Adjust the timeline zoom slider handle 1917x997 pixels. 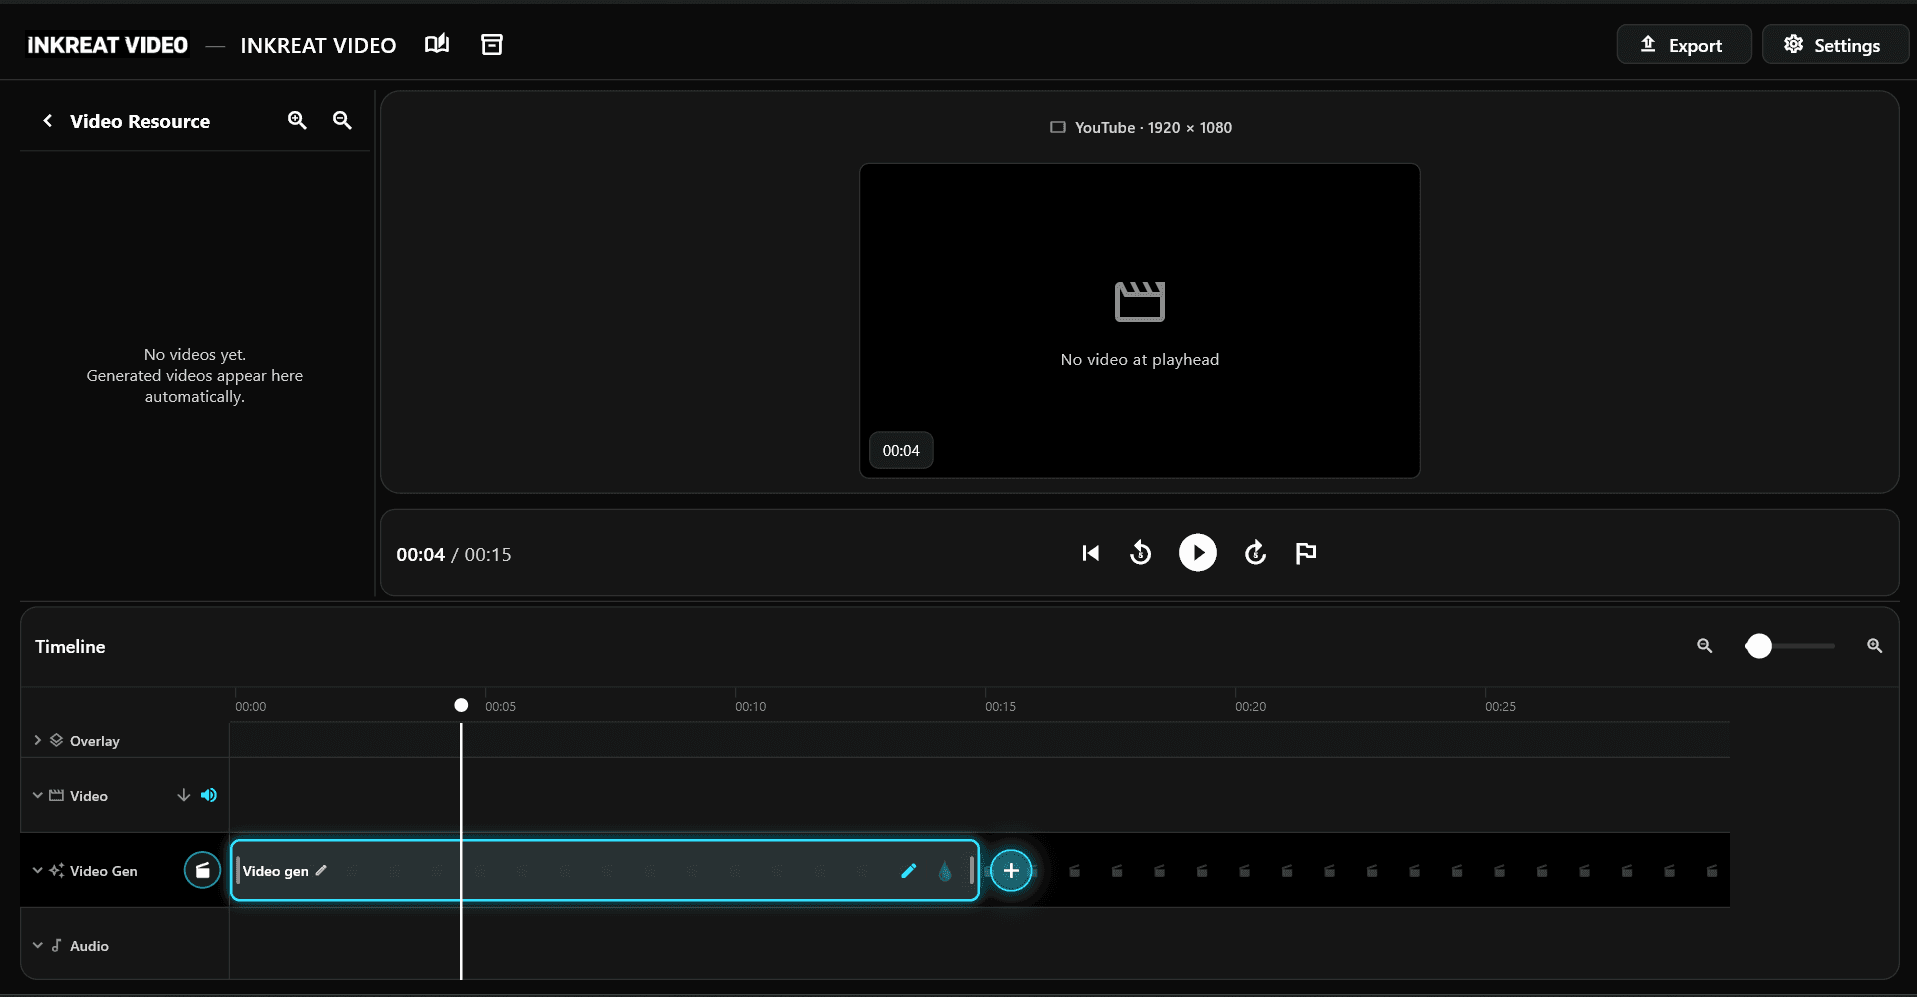(1759, 646)
